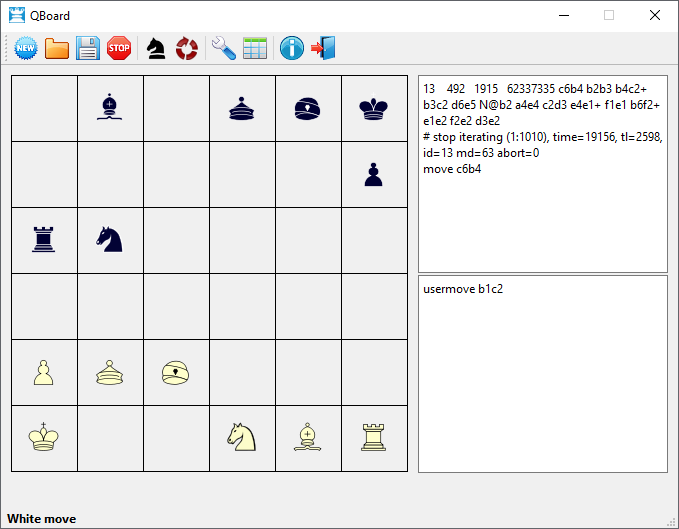
Task: Select the white rook piece
Action: click(373, 438)
